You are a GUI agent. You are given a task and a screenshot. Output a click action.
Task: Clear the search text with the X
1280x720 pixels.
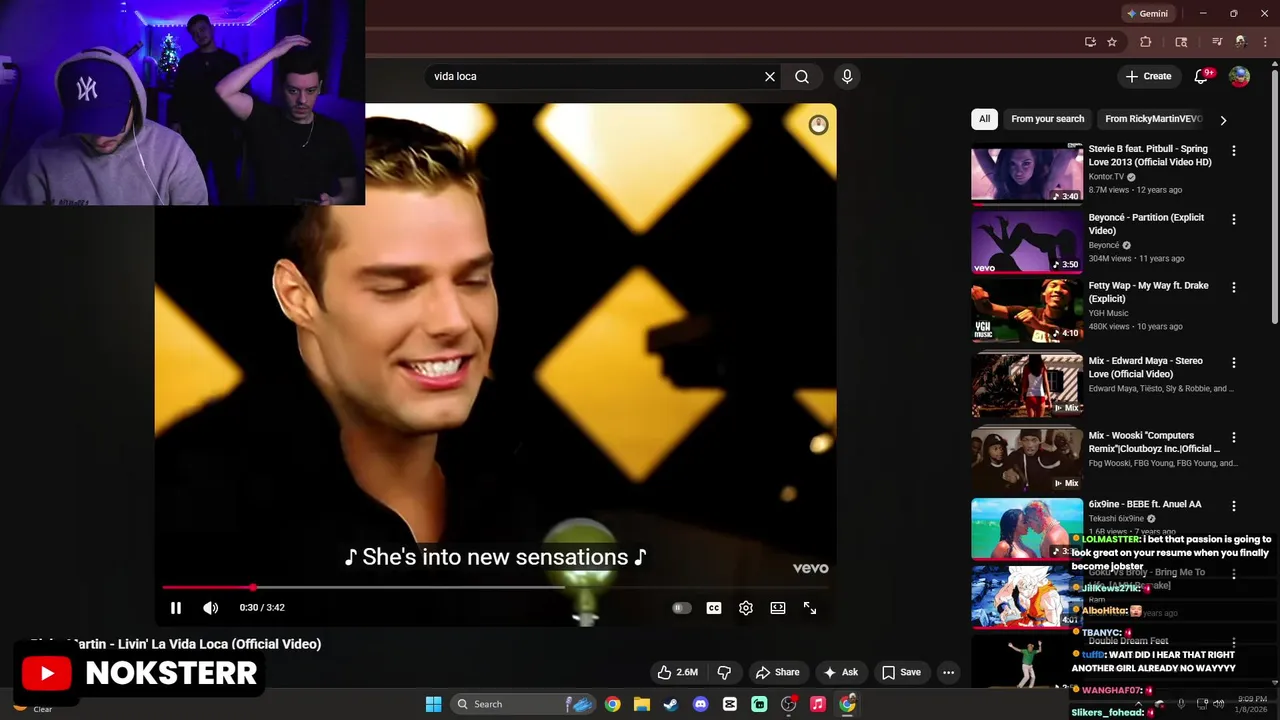[x=770, y=76]
